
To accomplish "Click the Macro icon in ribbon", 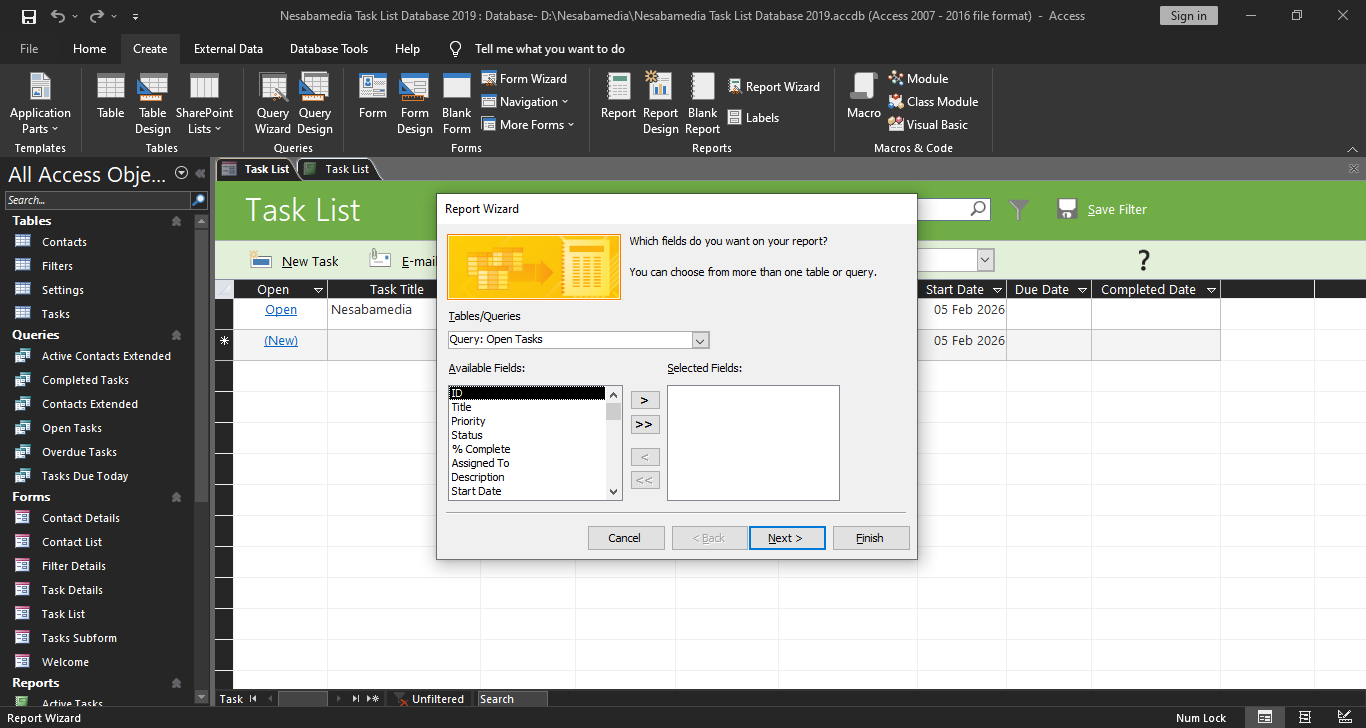I will tap(863, 97).
